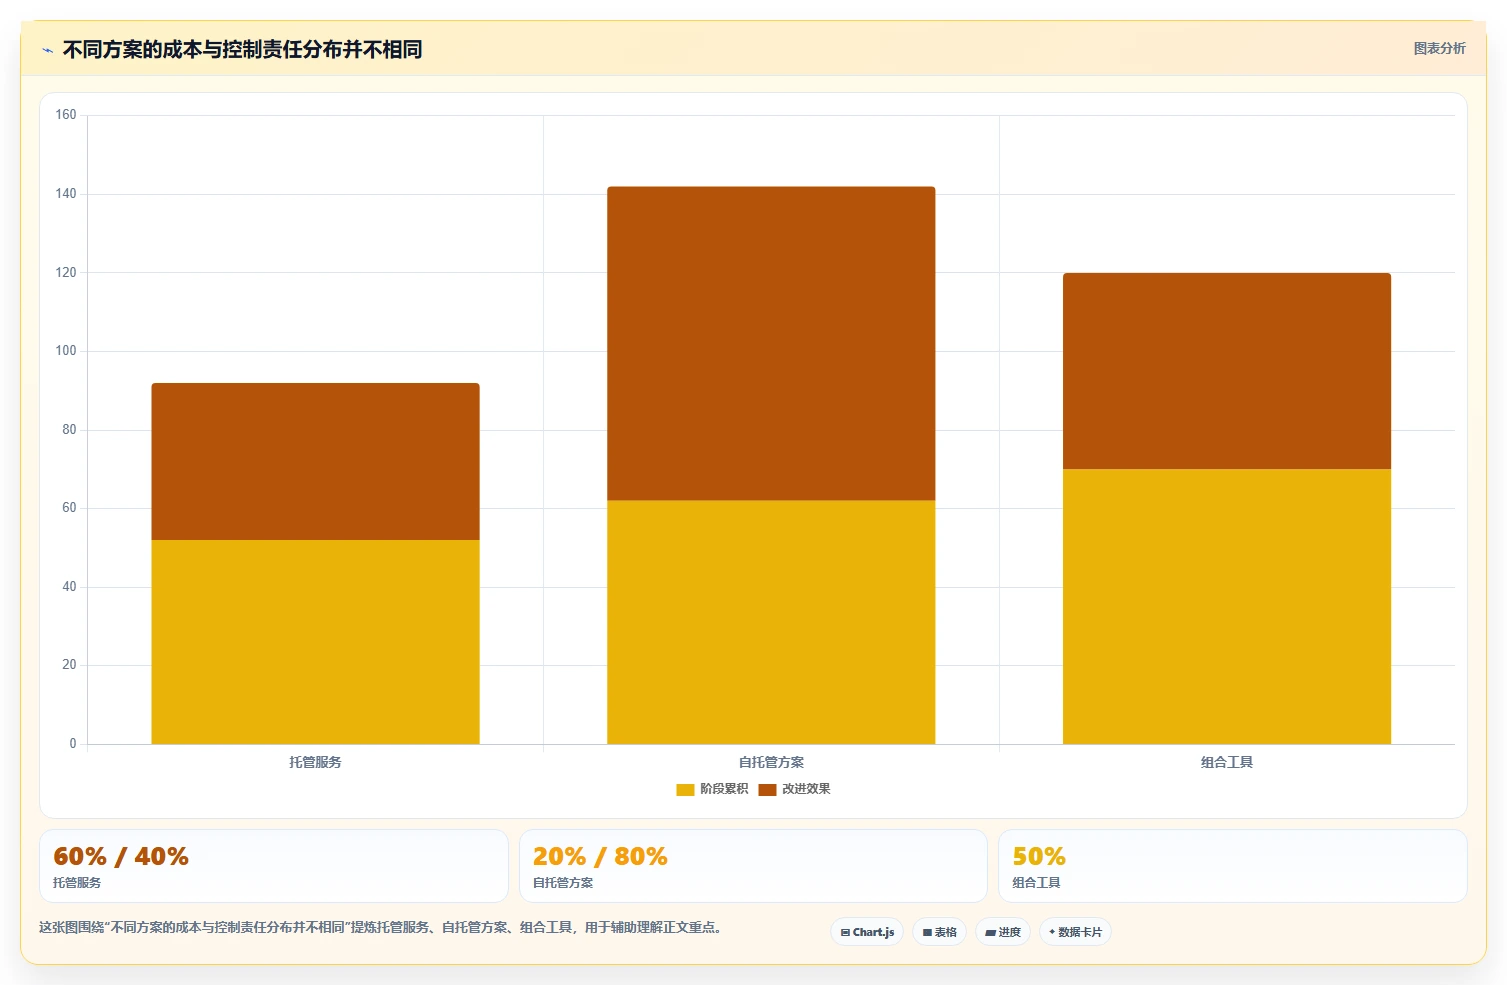Click the 60% / 40% stat value
The image size is (1507, 985).
[x=121, y=857]
